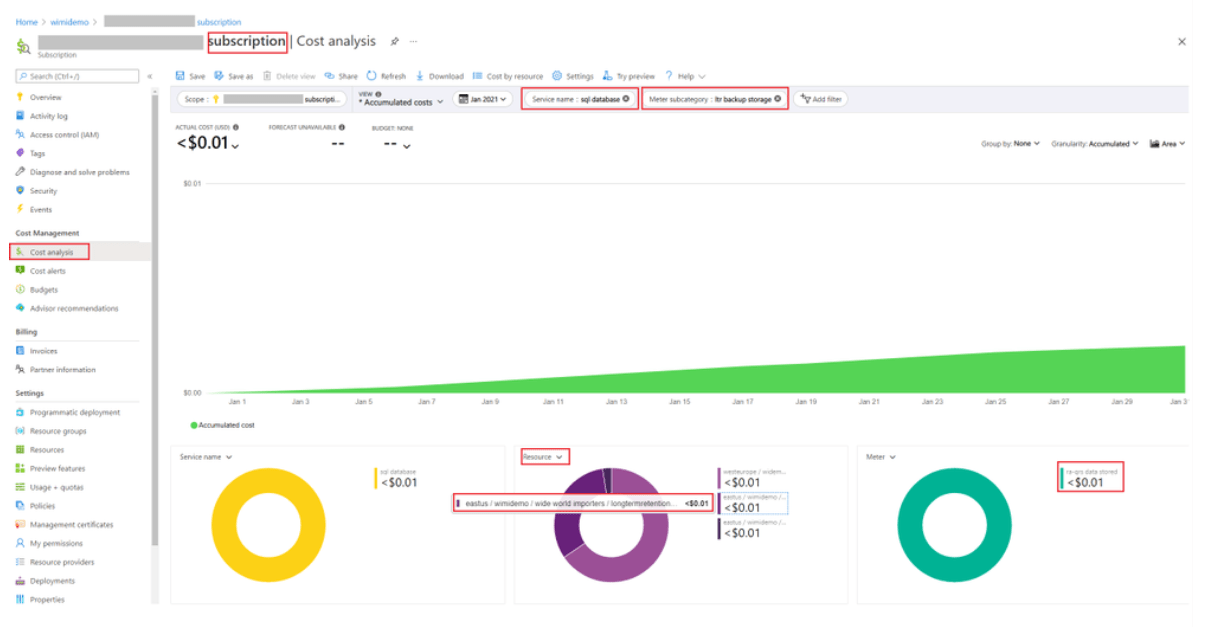Click the Refresh icon in toolbar

coord(372,76)
